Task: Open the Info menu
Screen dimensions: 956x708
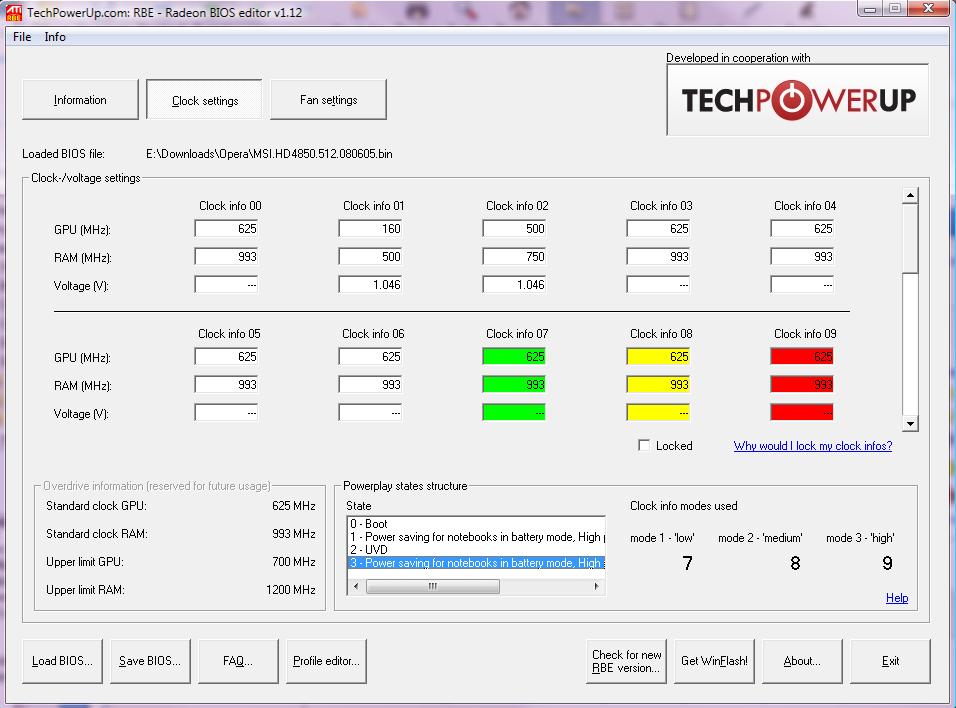Action: click(55, 37)
